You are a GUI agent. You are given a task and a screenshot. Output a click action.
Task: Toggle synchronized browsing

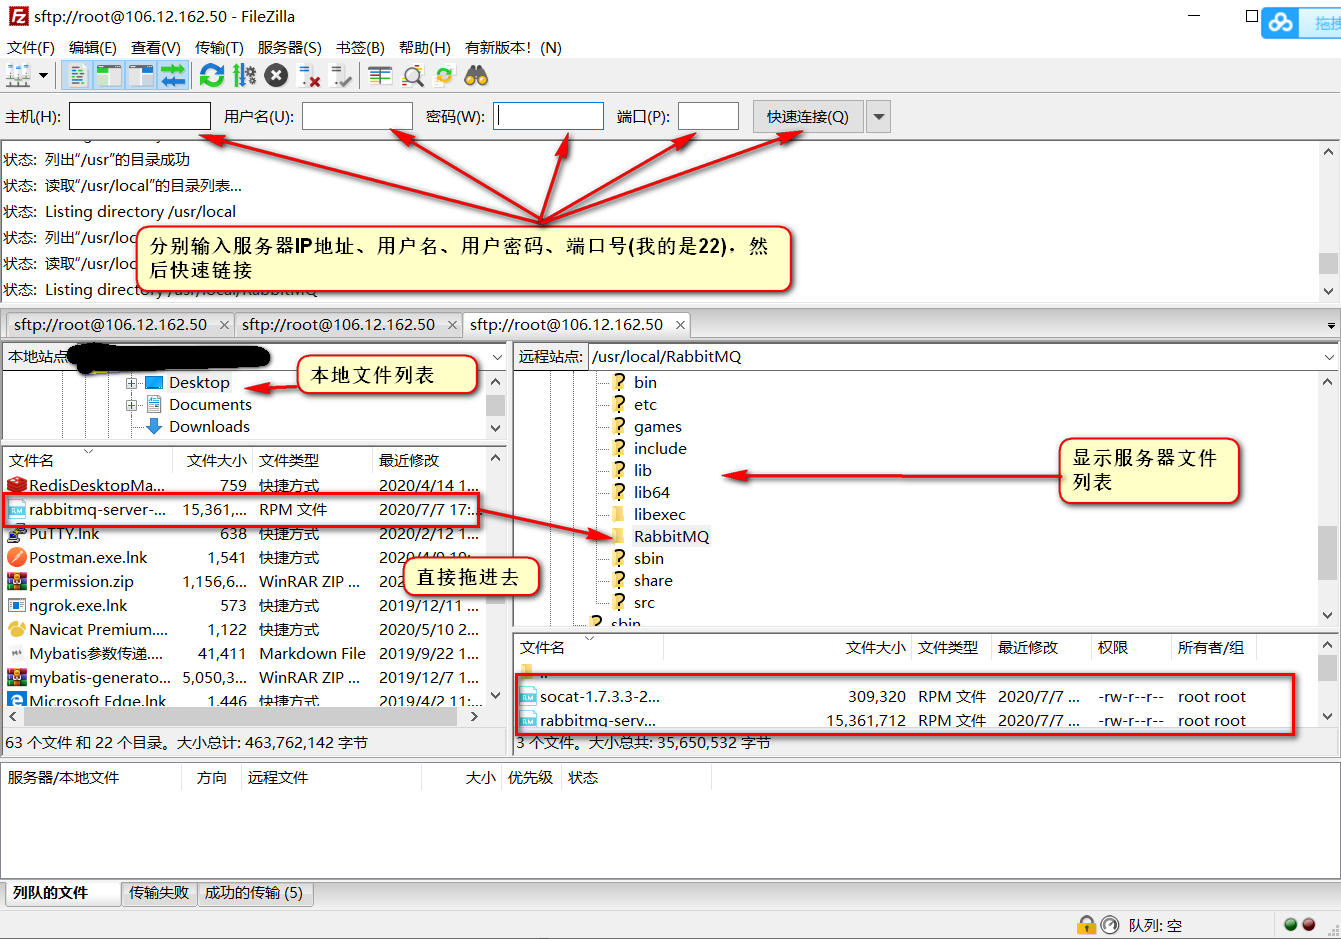click(x=445, y=75)
